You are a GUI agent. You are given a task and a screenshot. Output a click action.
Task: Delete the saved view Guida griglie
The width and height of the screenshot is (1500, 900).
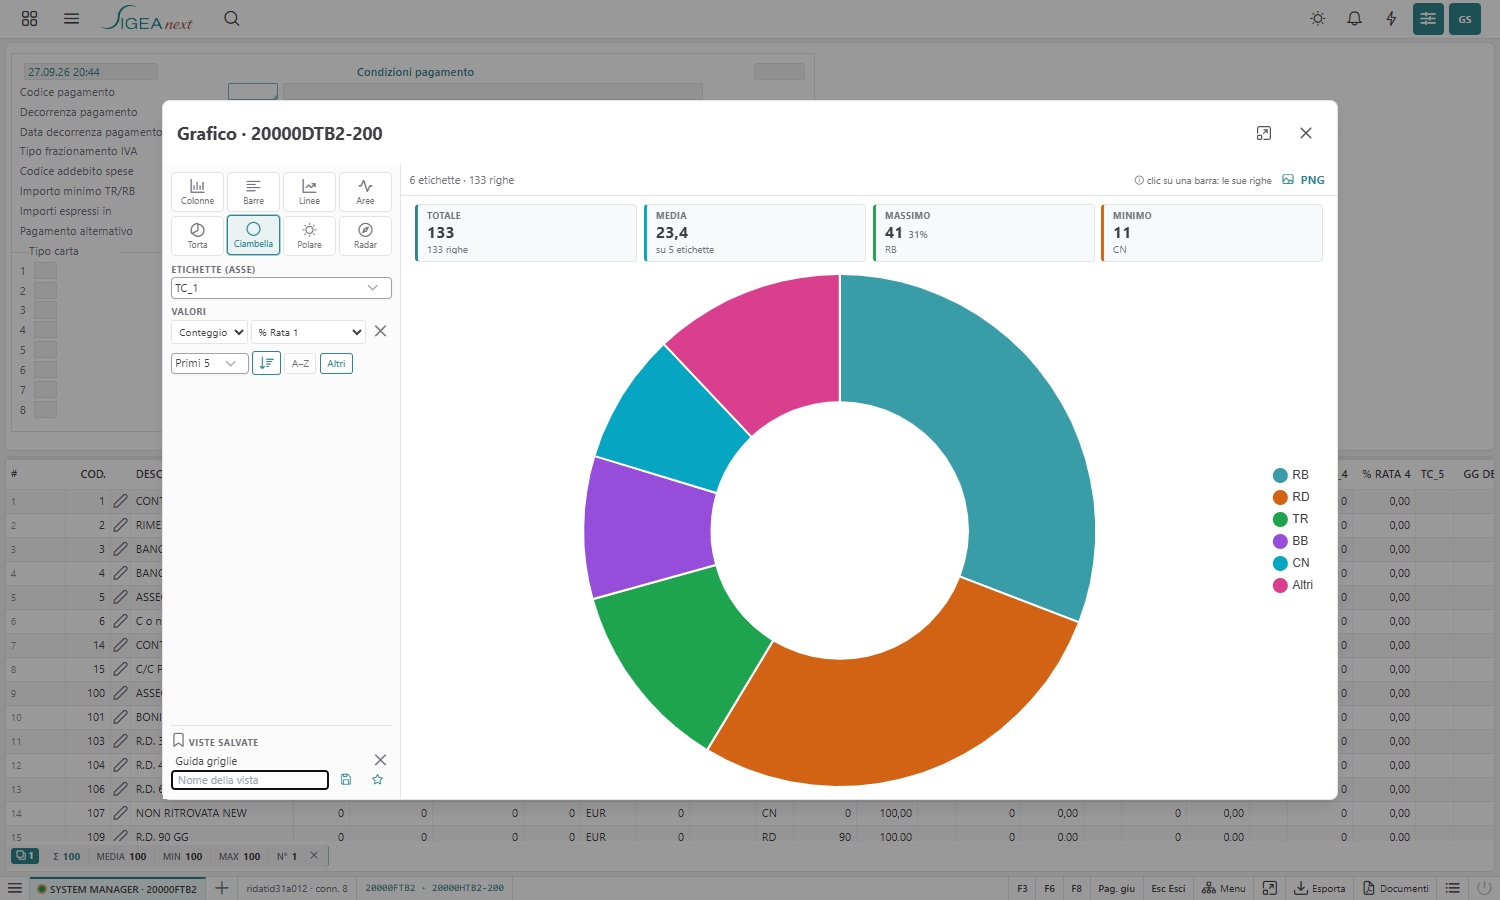pyautogui.click(x=380, y=760)
